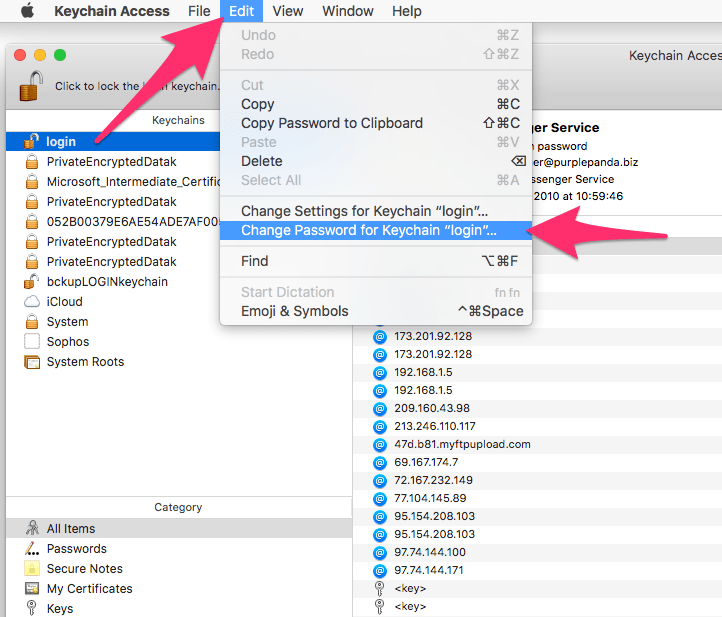
Task: Select the login keychain
Action: (x=113, y=141)
